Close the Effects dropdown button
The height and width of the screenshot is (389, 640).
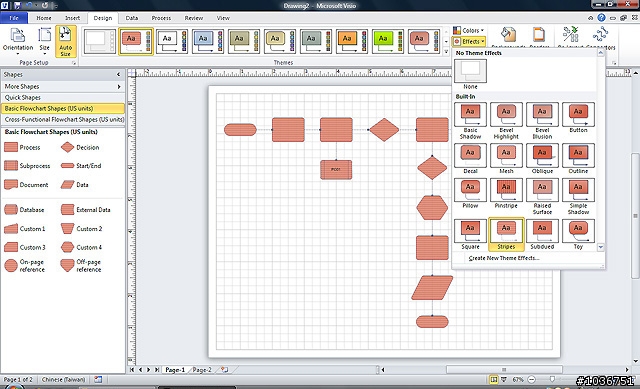click(x=469, y=41)
